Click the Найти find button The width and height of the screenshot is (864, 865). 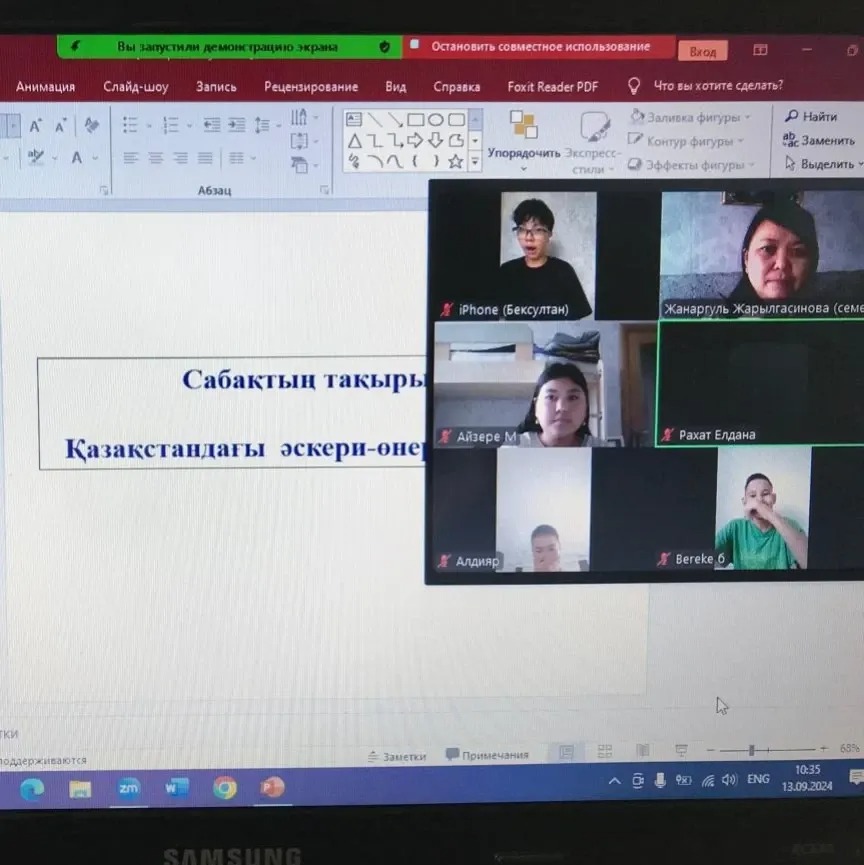811,116
